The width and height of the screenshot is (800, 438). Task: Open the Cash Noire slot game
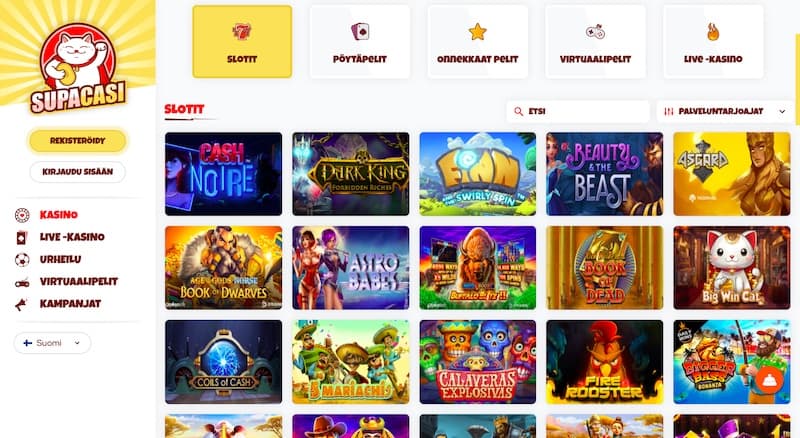(223, 174)
